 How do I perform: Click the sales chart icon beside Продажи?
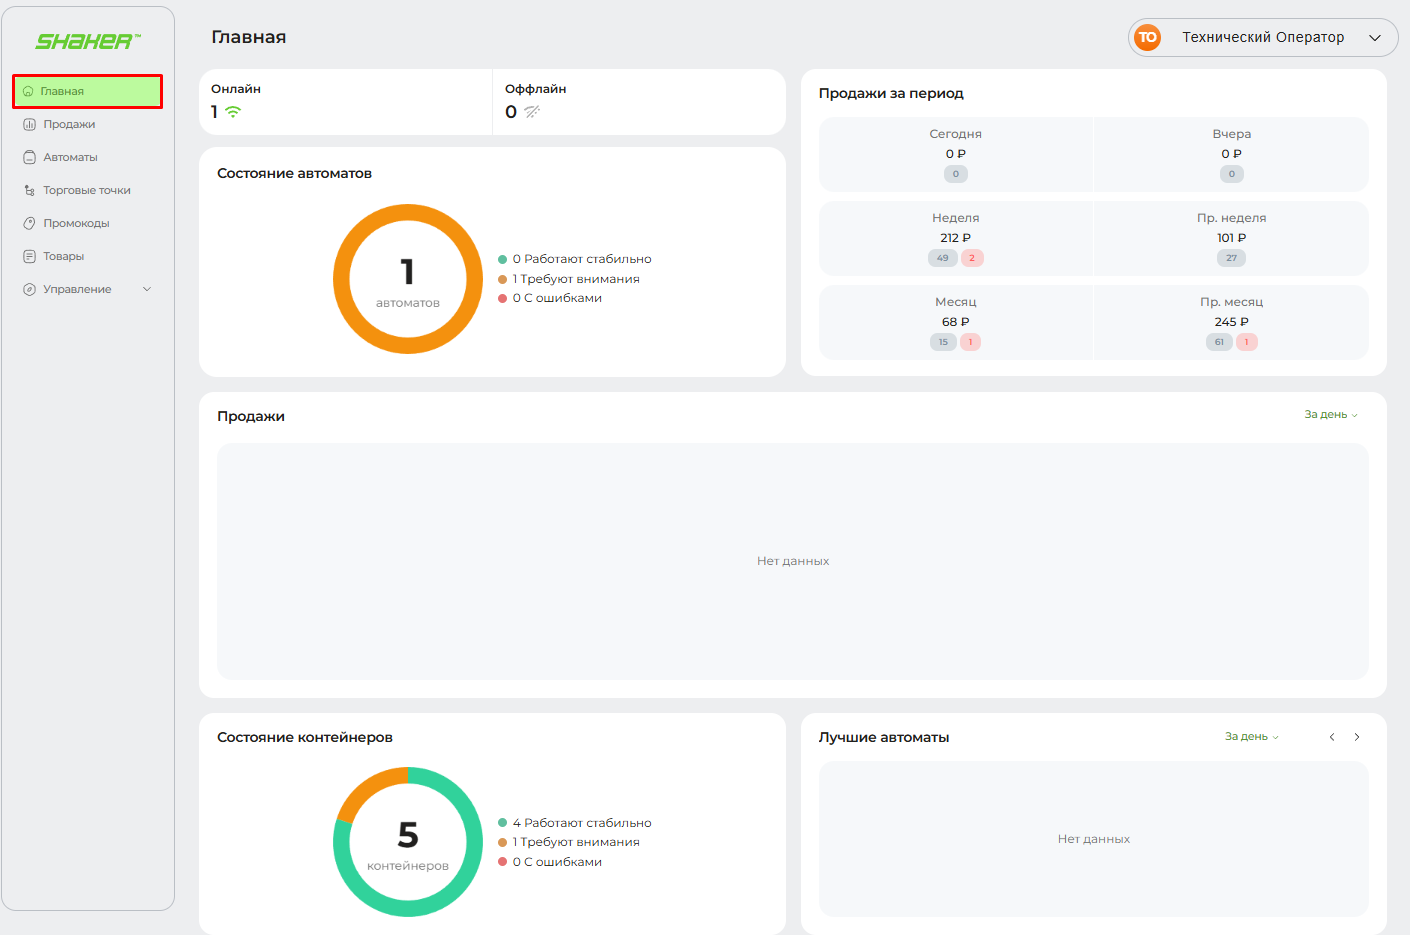pos(29,124)
